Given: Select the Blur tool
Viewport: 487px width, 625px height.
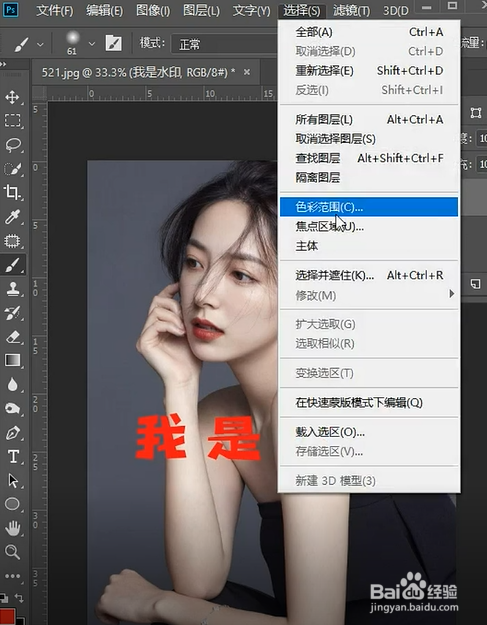Looking at the screenshot, I should click(x=12, y=385).
